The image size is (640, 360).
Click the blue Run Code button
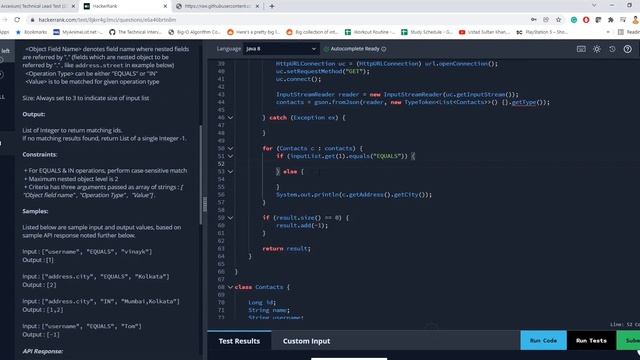tap(543, 340)
